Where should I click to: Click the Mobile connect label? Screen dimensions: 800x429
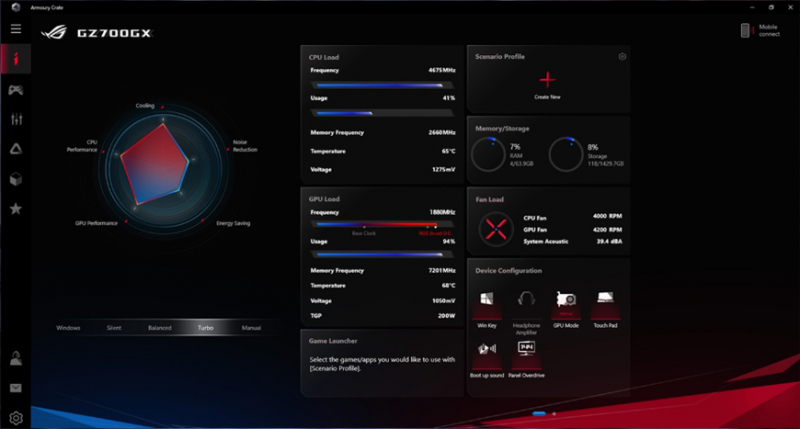[x=769, y=31]
